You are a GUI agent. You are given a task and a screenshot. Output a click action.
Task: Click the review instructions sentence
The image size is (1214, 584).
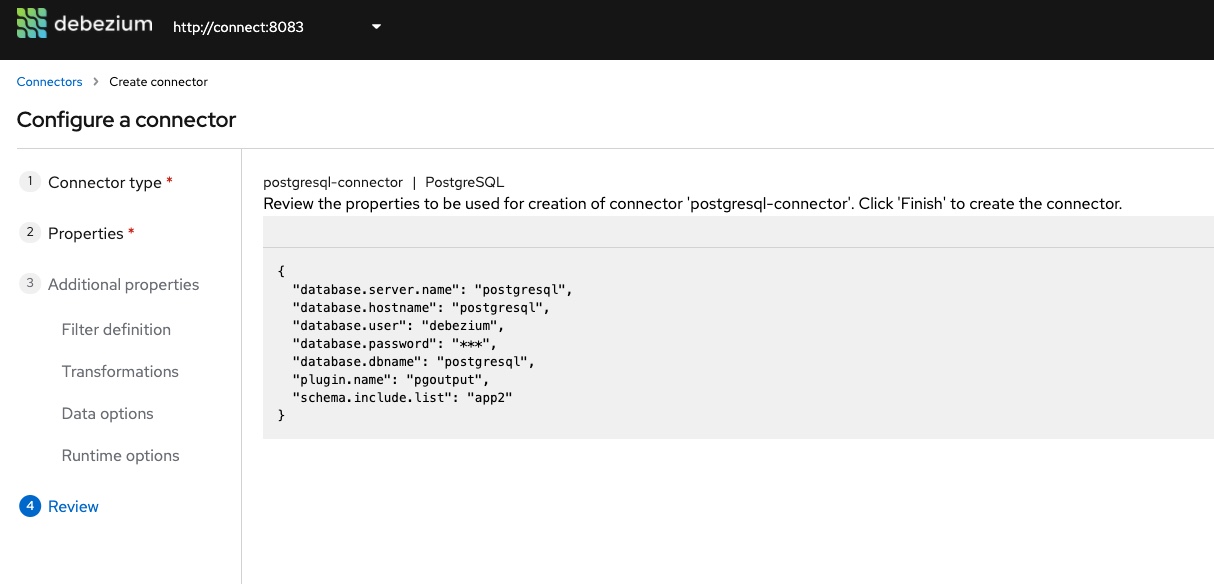[x=693, y=203]
